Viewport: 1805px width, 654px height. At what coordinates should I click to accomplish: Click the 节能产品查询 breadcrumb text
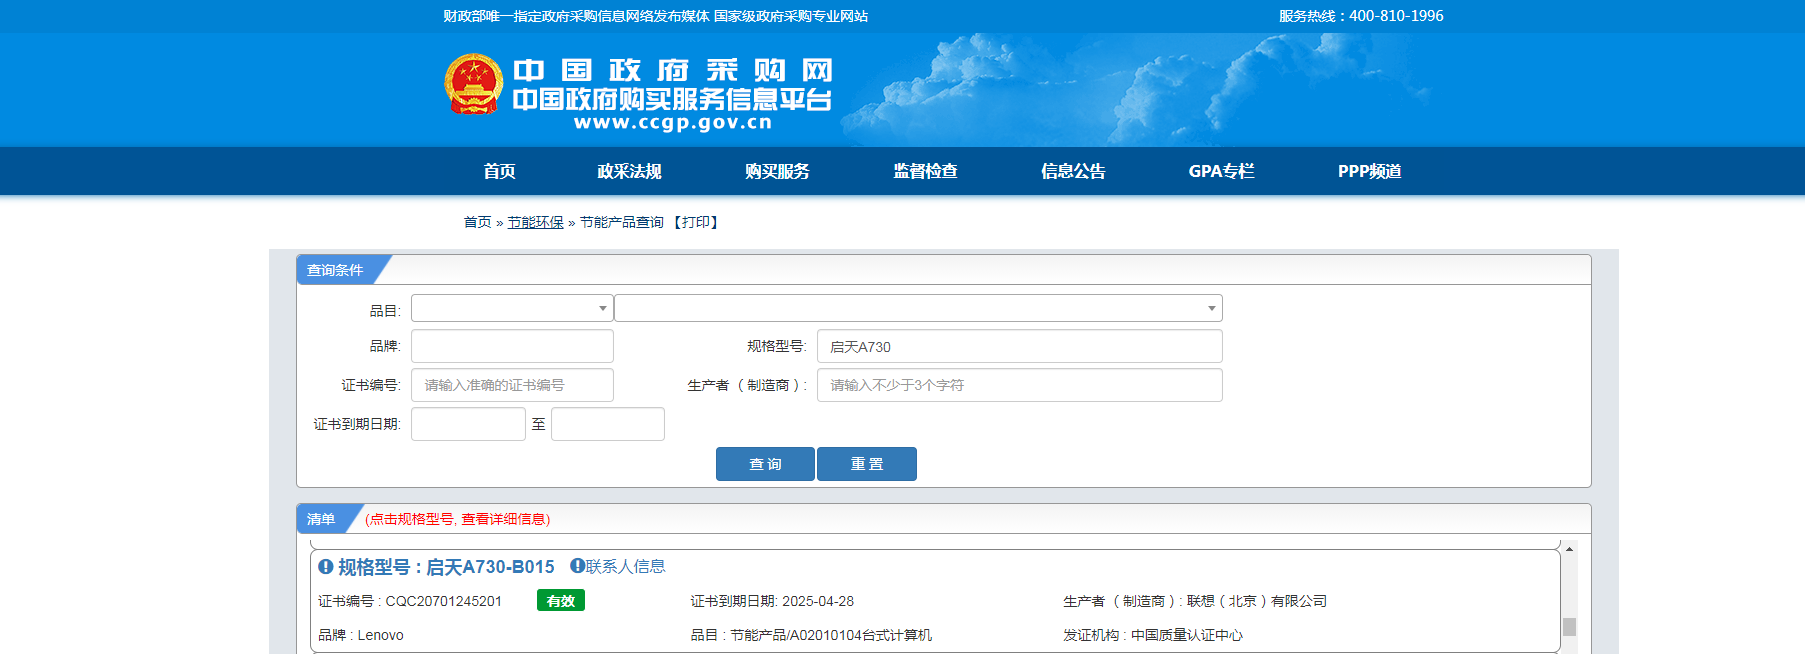tap(621, 222)
